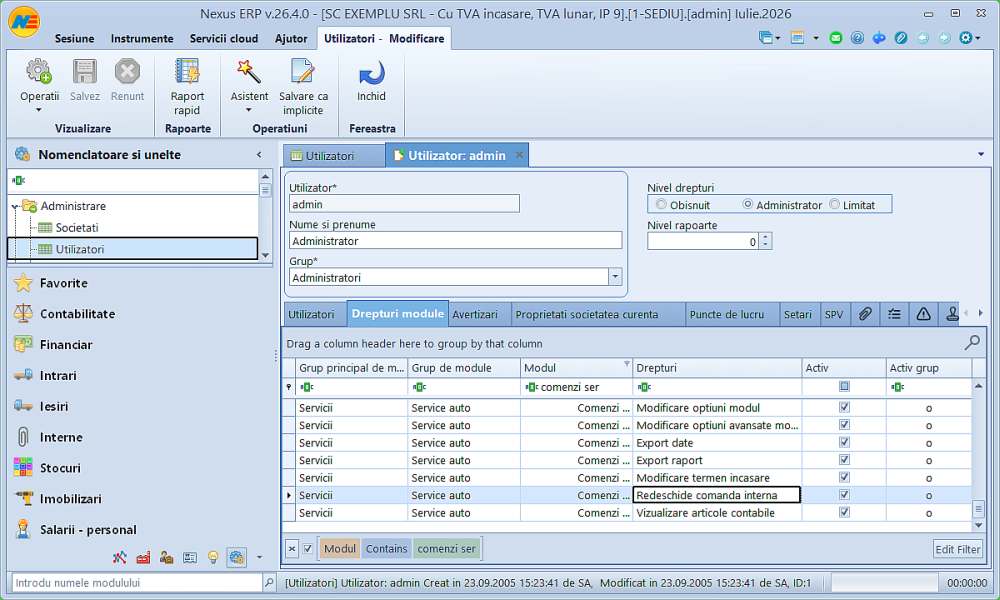1000x600 pixels.
Task: Open the calendar icon in top toolbar
Action: pyautogui.click(x=797, y=38)
